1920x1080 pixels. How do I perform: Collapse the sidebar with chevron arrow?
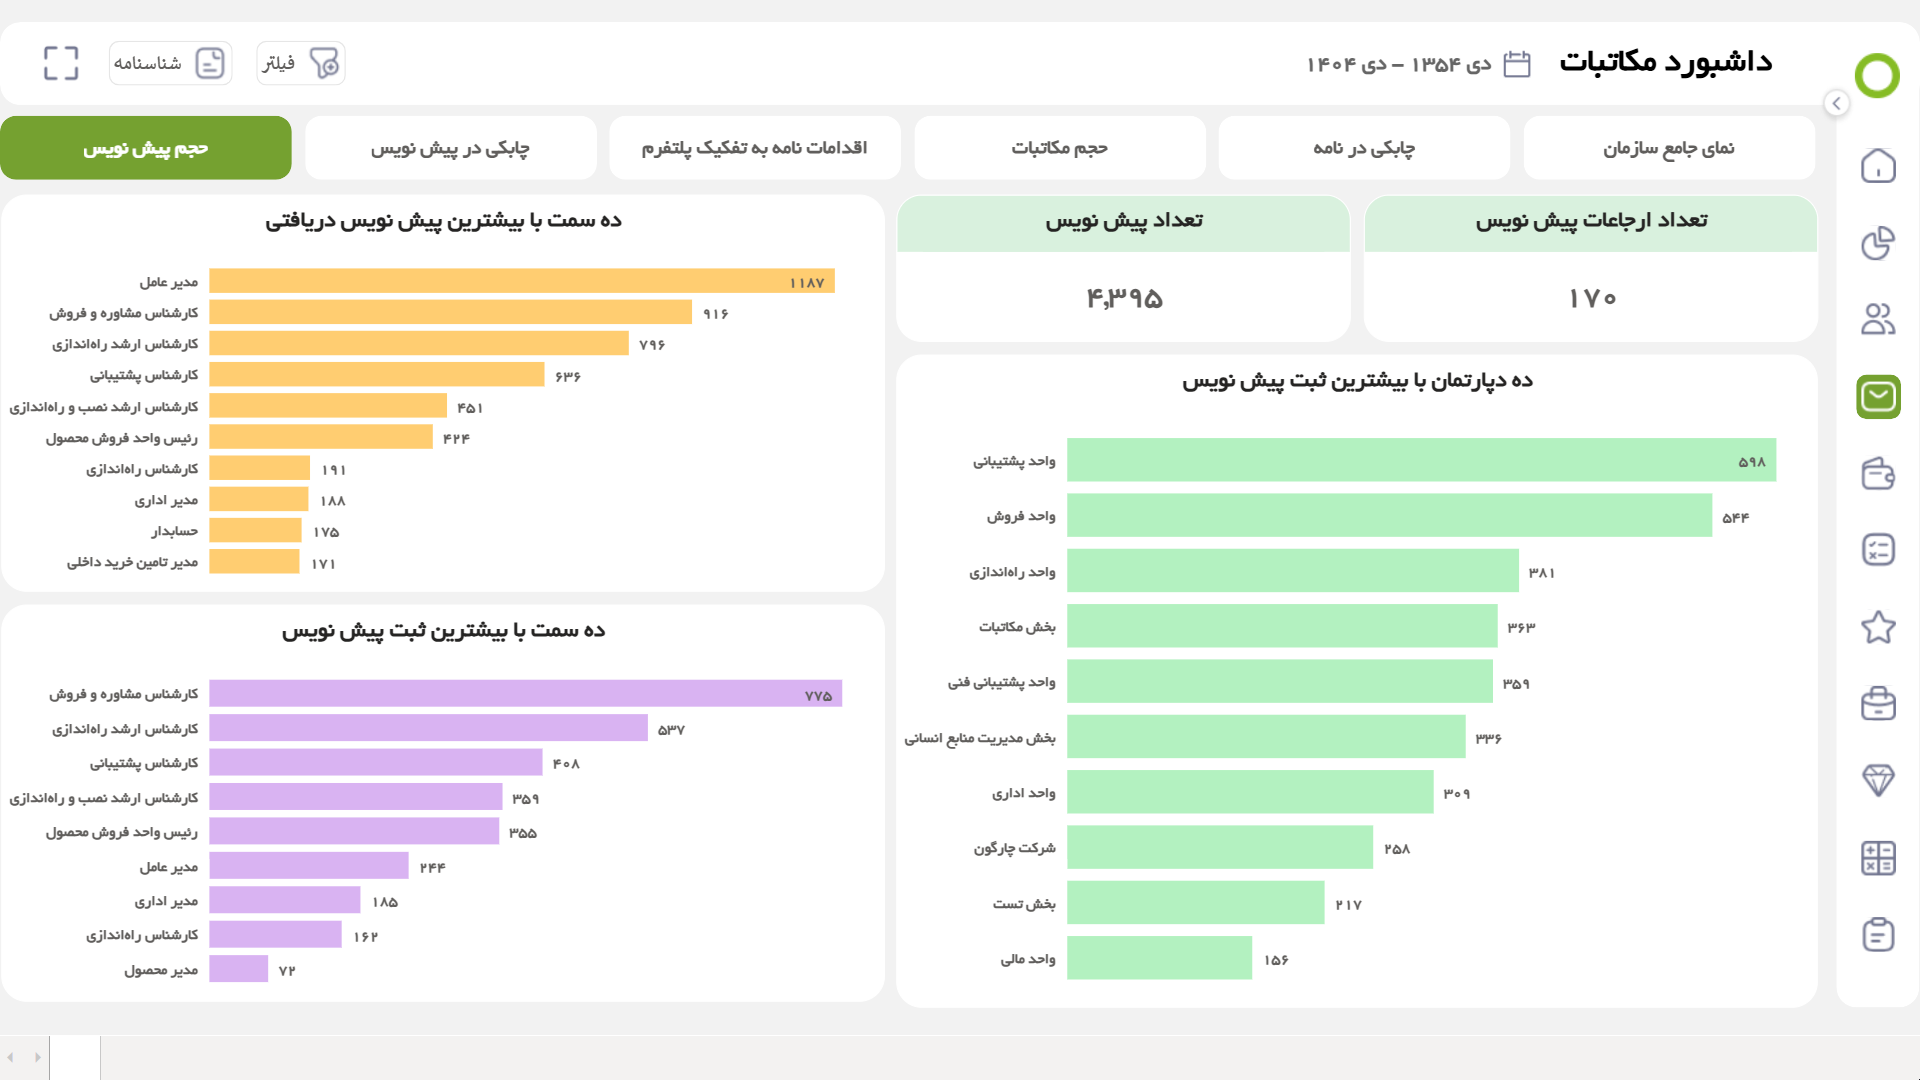point(1836,103)
